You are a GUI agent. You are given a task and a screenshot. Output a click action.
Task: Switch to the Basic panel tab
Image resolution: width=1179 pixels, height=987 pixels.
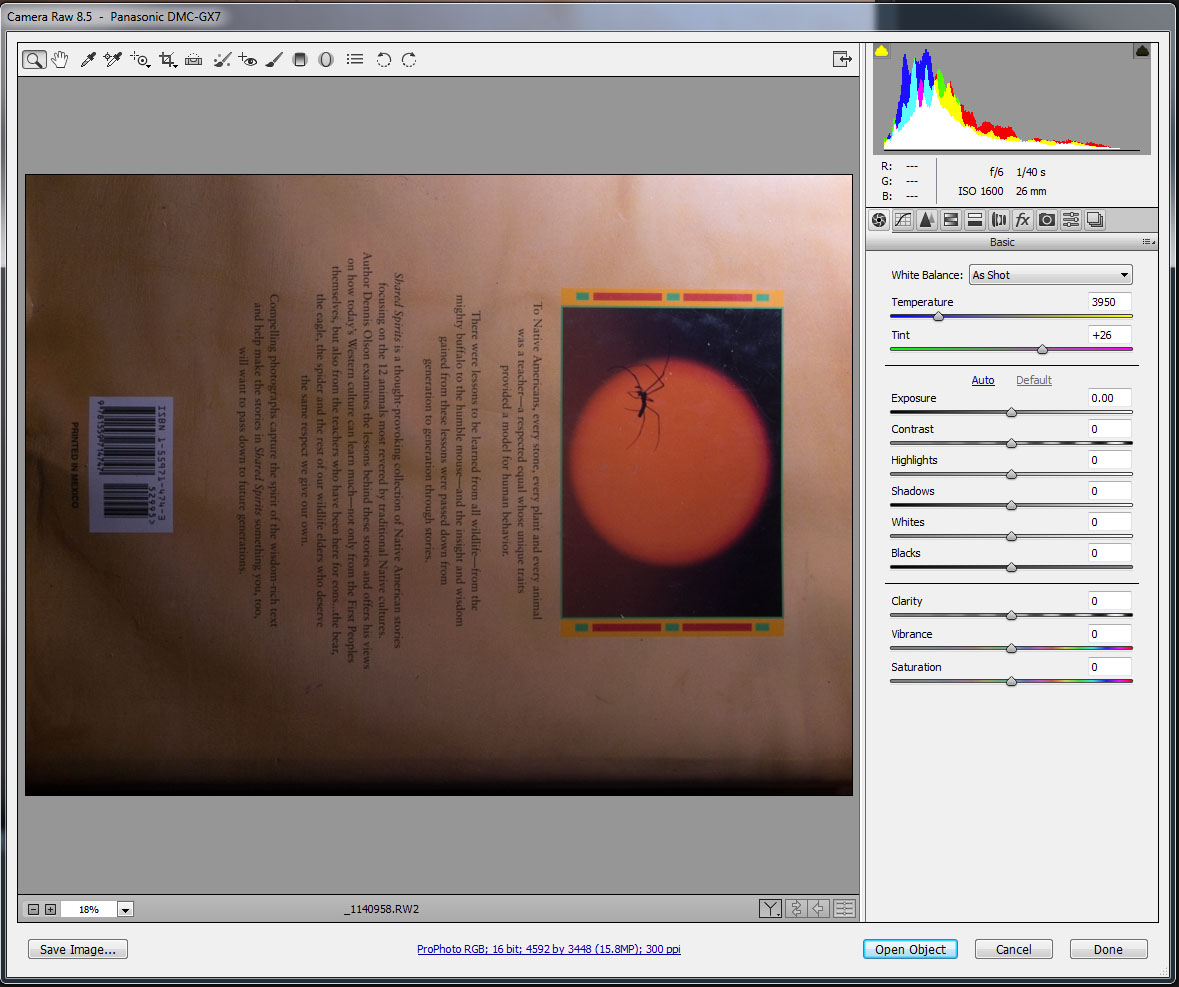879,220
